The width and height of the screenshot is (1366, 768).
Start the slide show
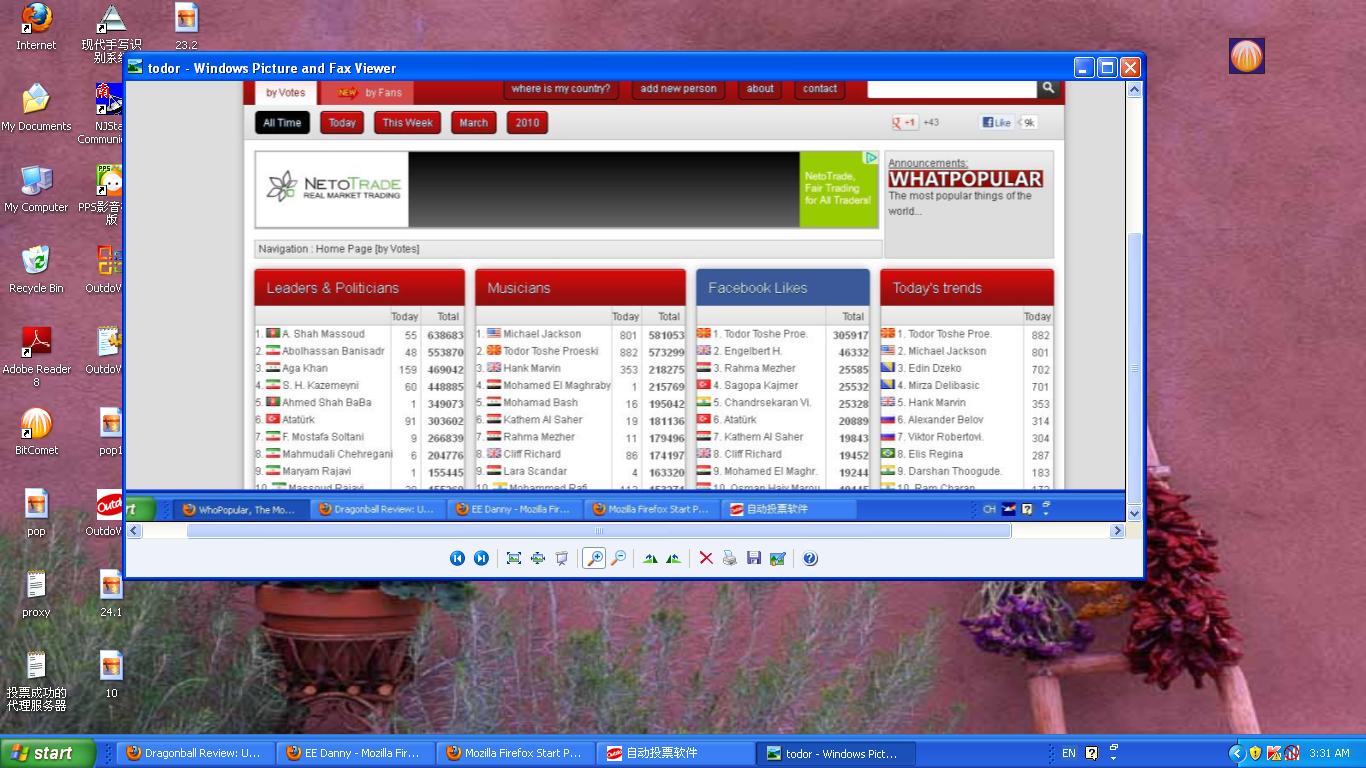pyautogui.click(x=562, y=558)
